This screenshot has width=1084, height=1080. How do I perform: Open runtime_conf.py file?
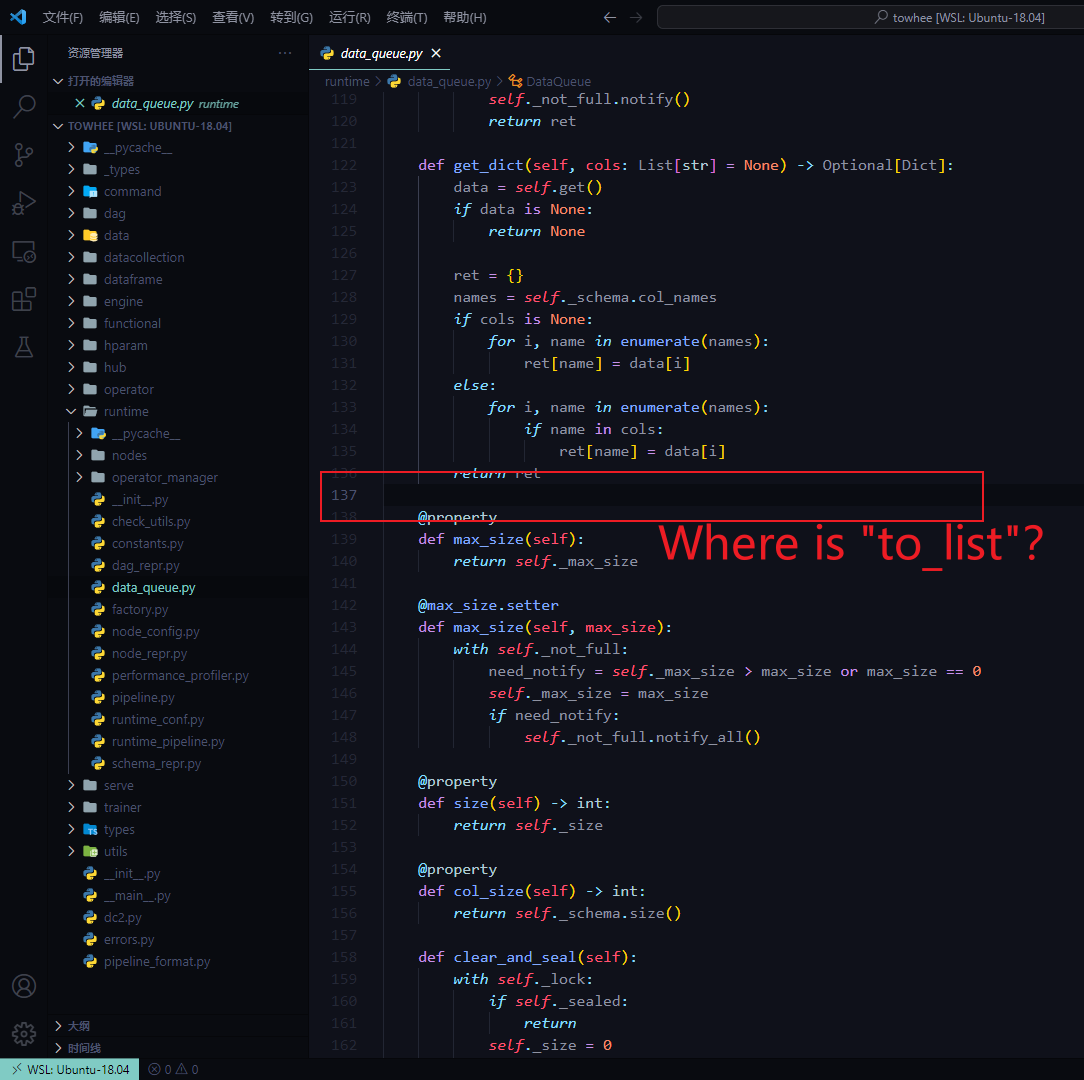[x=158, y=720]
